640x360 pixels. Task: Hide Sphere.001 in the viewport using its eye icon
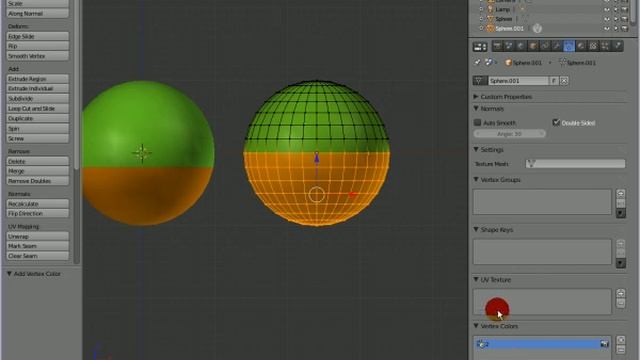click(607, 29)
